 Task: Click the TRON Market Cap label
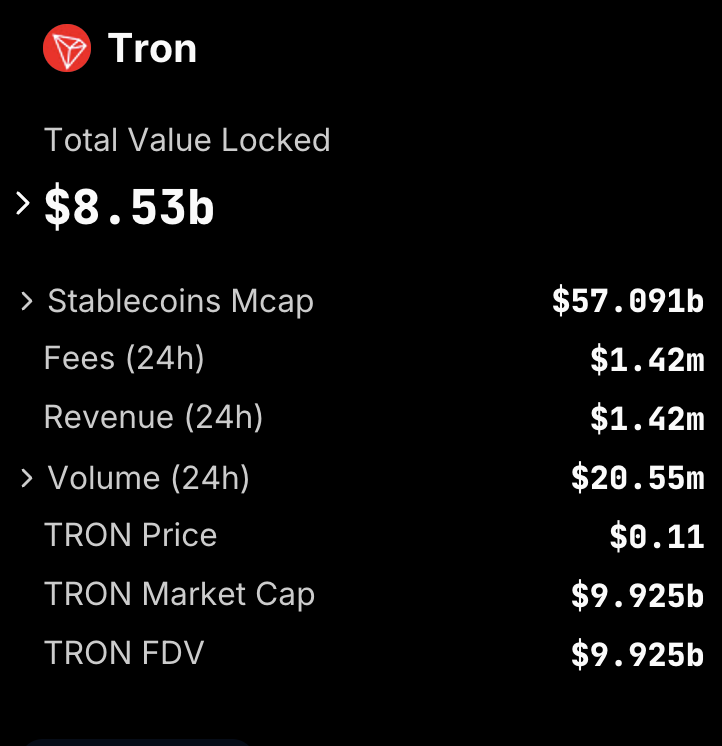(179, 594)
